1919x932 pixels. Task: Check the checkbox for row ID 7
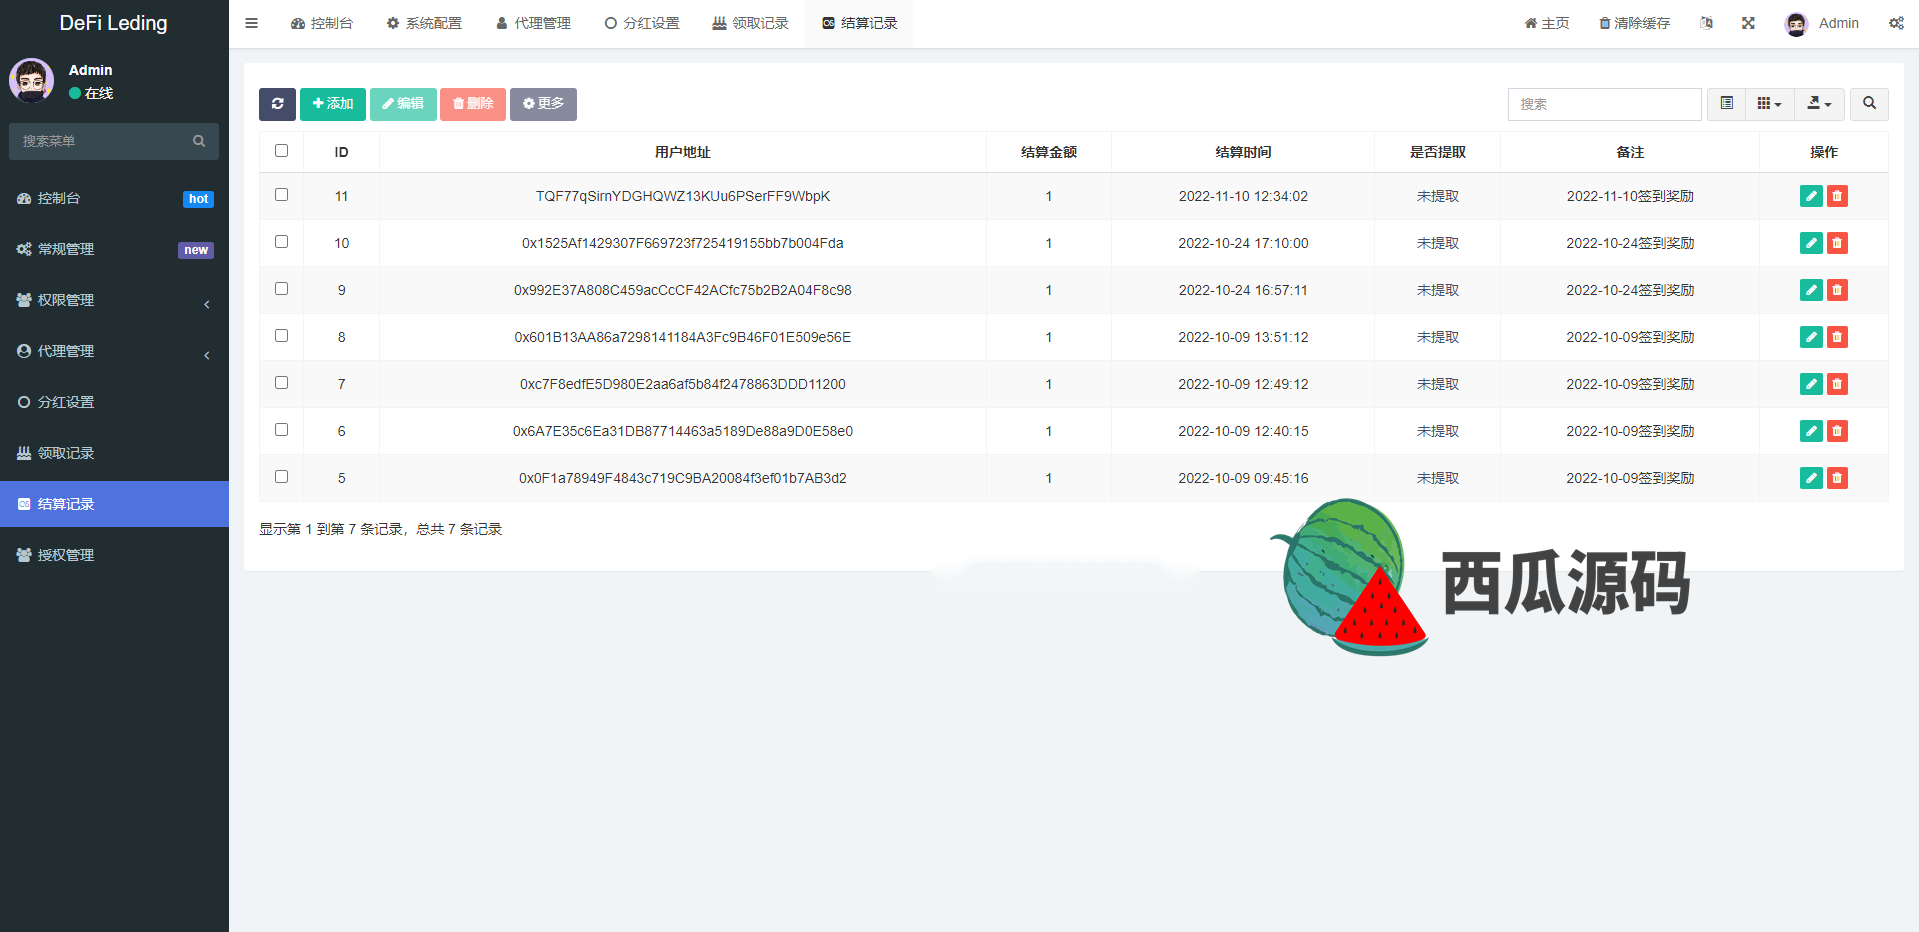click(x=281, y=383)
